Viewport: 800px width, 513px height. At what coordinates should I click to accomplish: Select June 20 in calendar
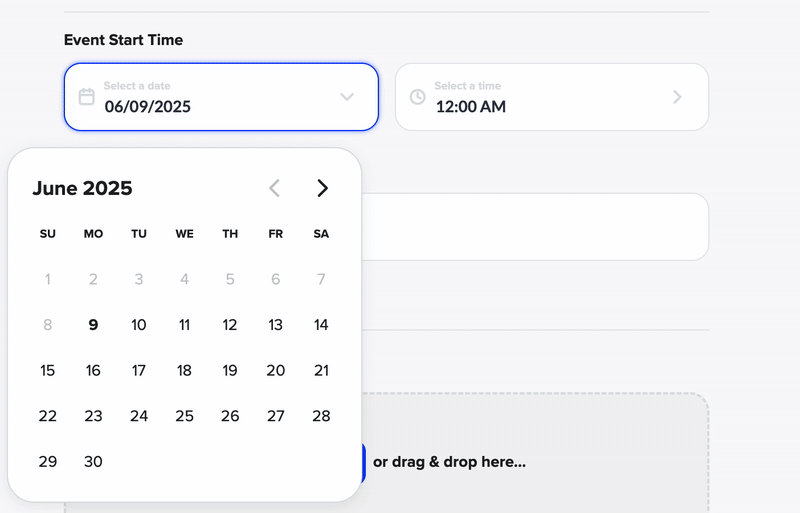click(275, 370)
